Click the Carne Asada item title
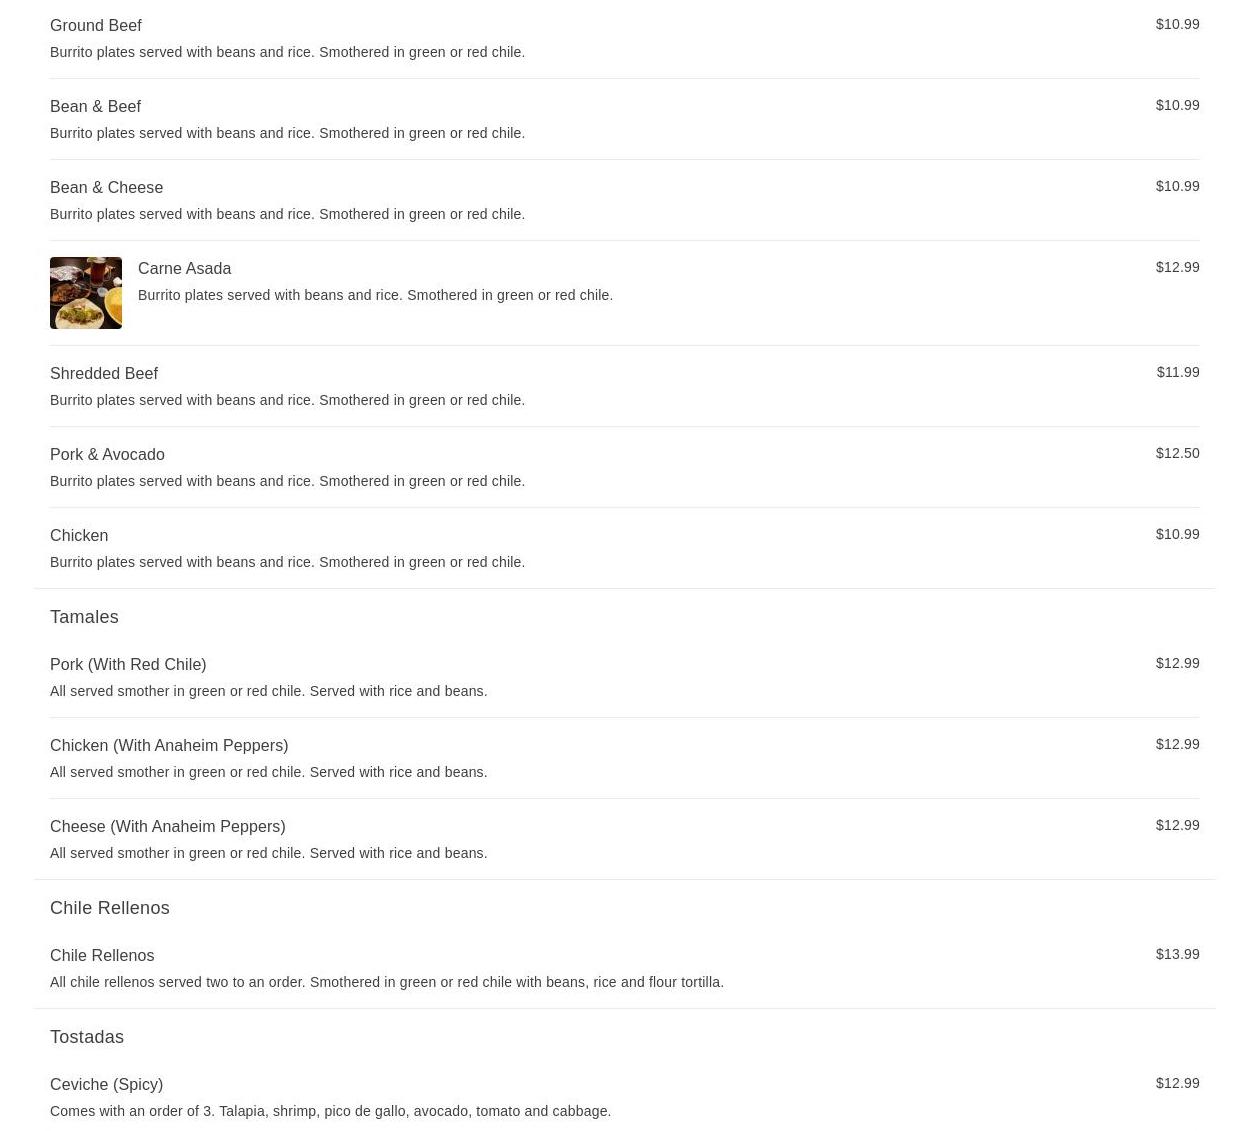The height and width of the screenshot is (1131, 1250). 184,268
